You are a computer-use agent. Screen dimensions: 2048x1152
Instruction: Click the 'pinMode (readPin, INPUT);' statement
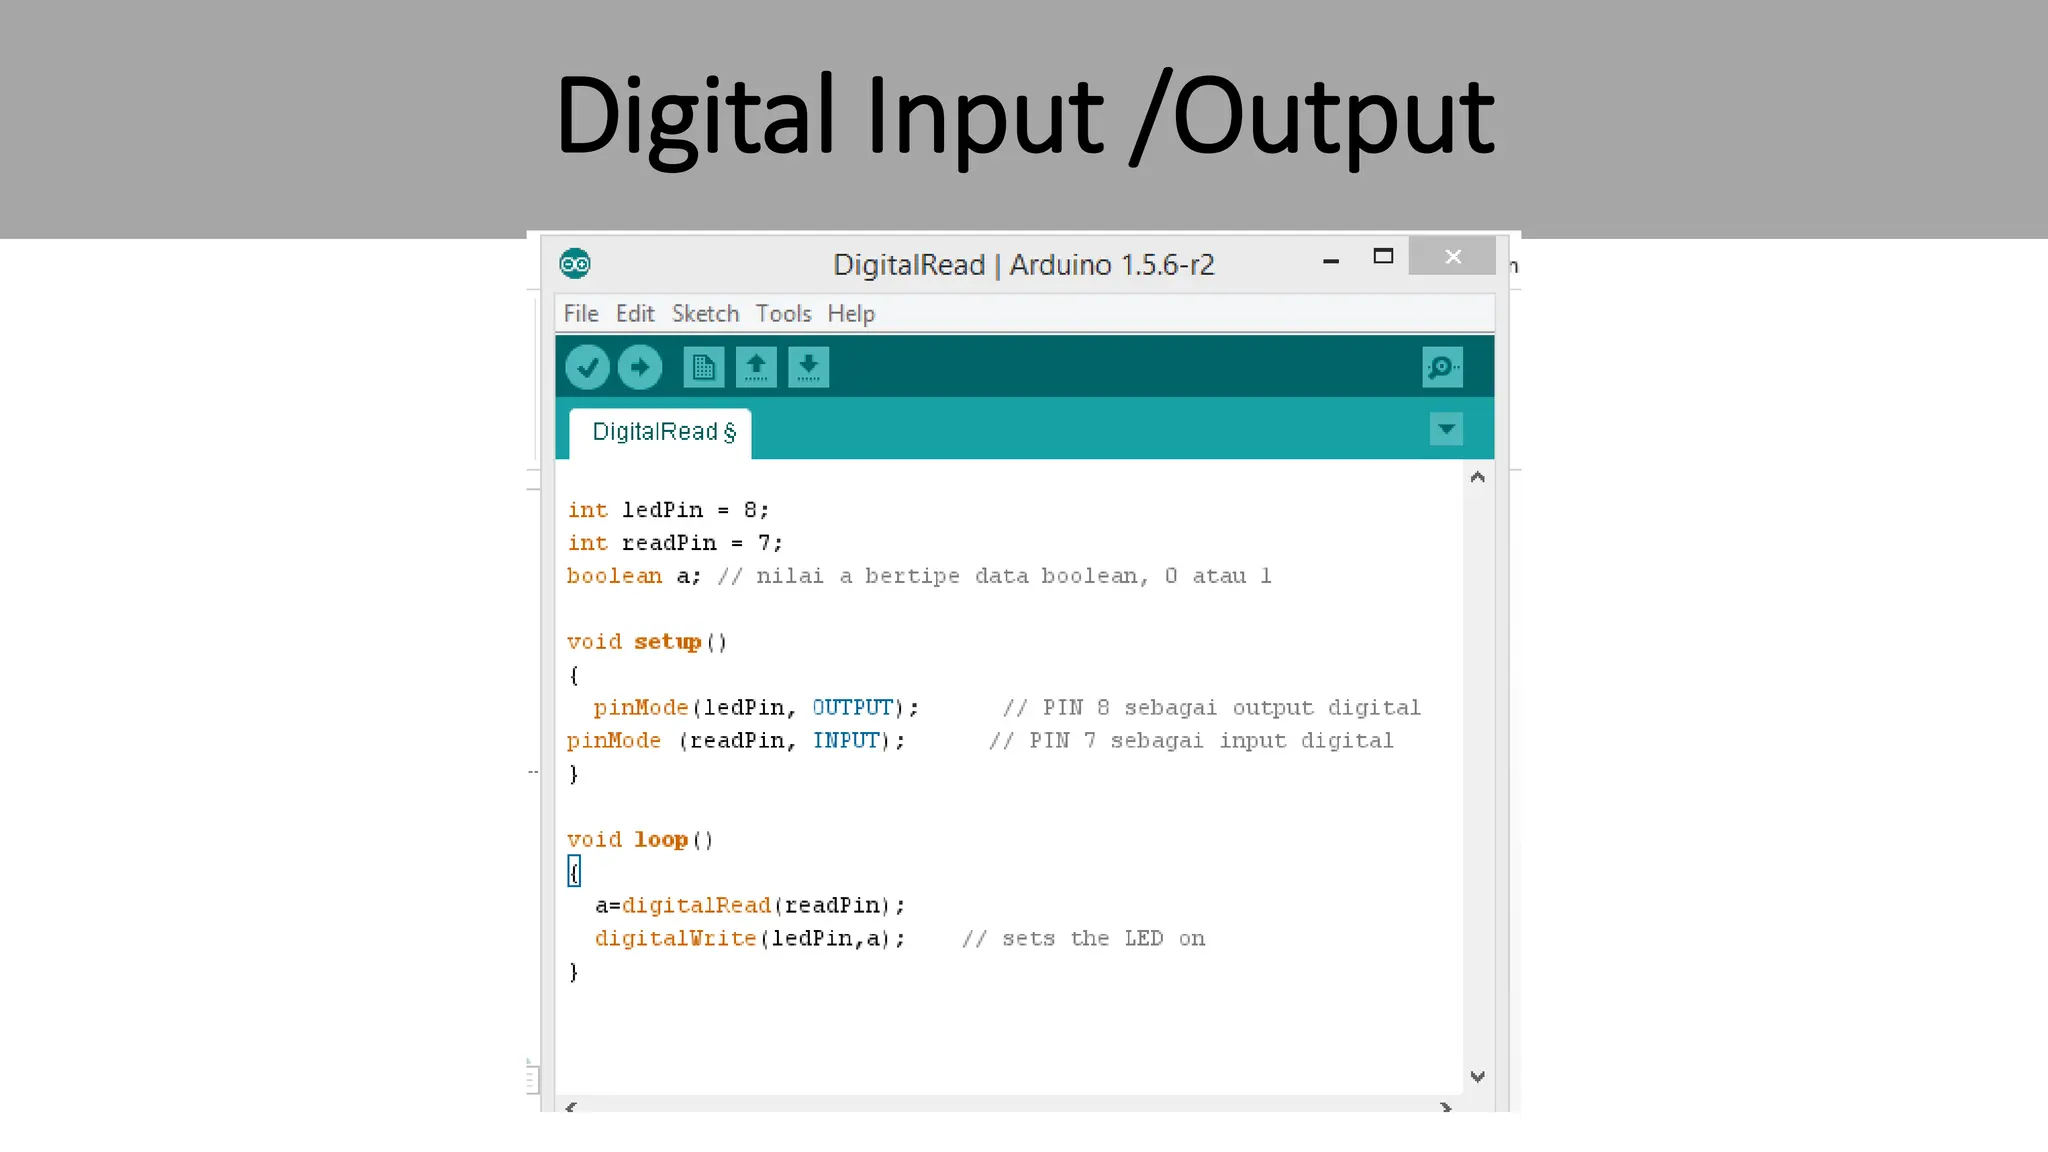(x=736, y=741)
